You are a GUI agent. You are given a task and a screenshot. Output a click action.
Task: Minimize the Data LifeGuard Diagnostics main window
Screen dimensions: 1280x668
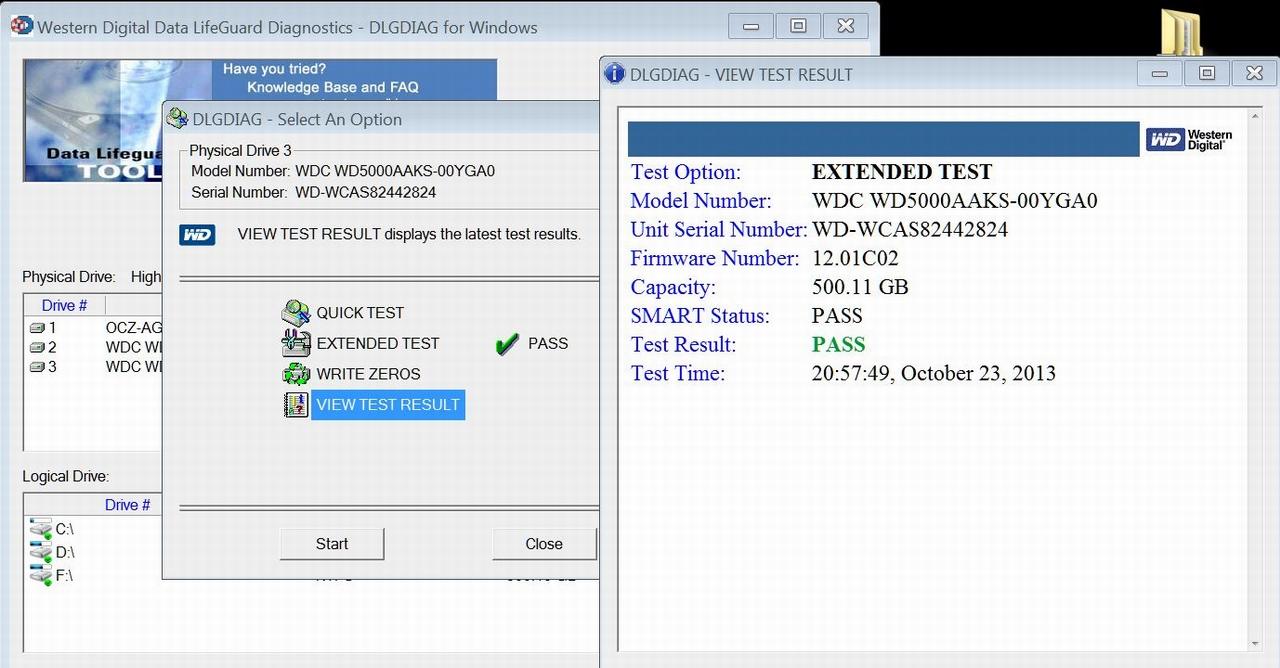click(x=751, y=26)
